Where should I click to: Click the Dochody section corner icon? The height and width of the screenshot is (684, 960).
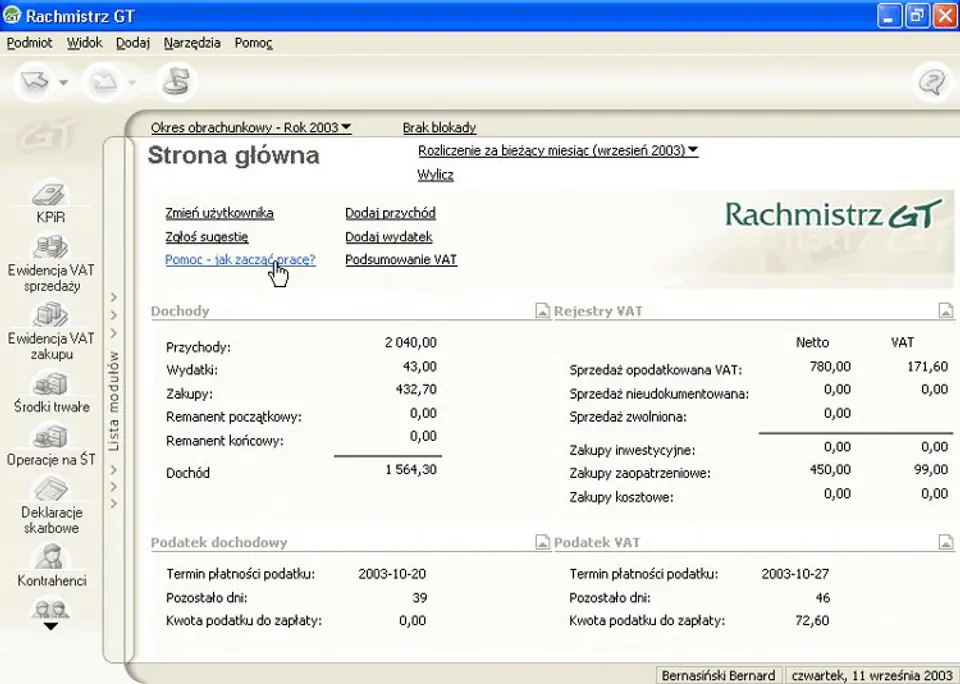click(x=542, y=311)
